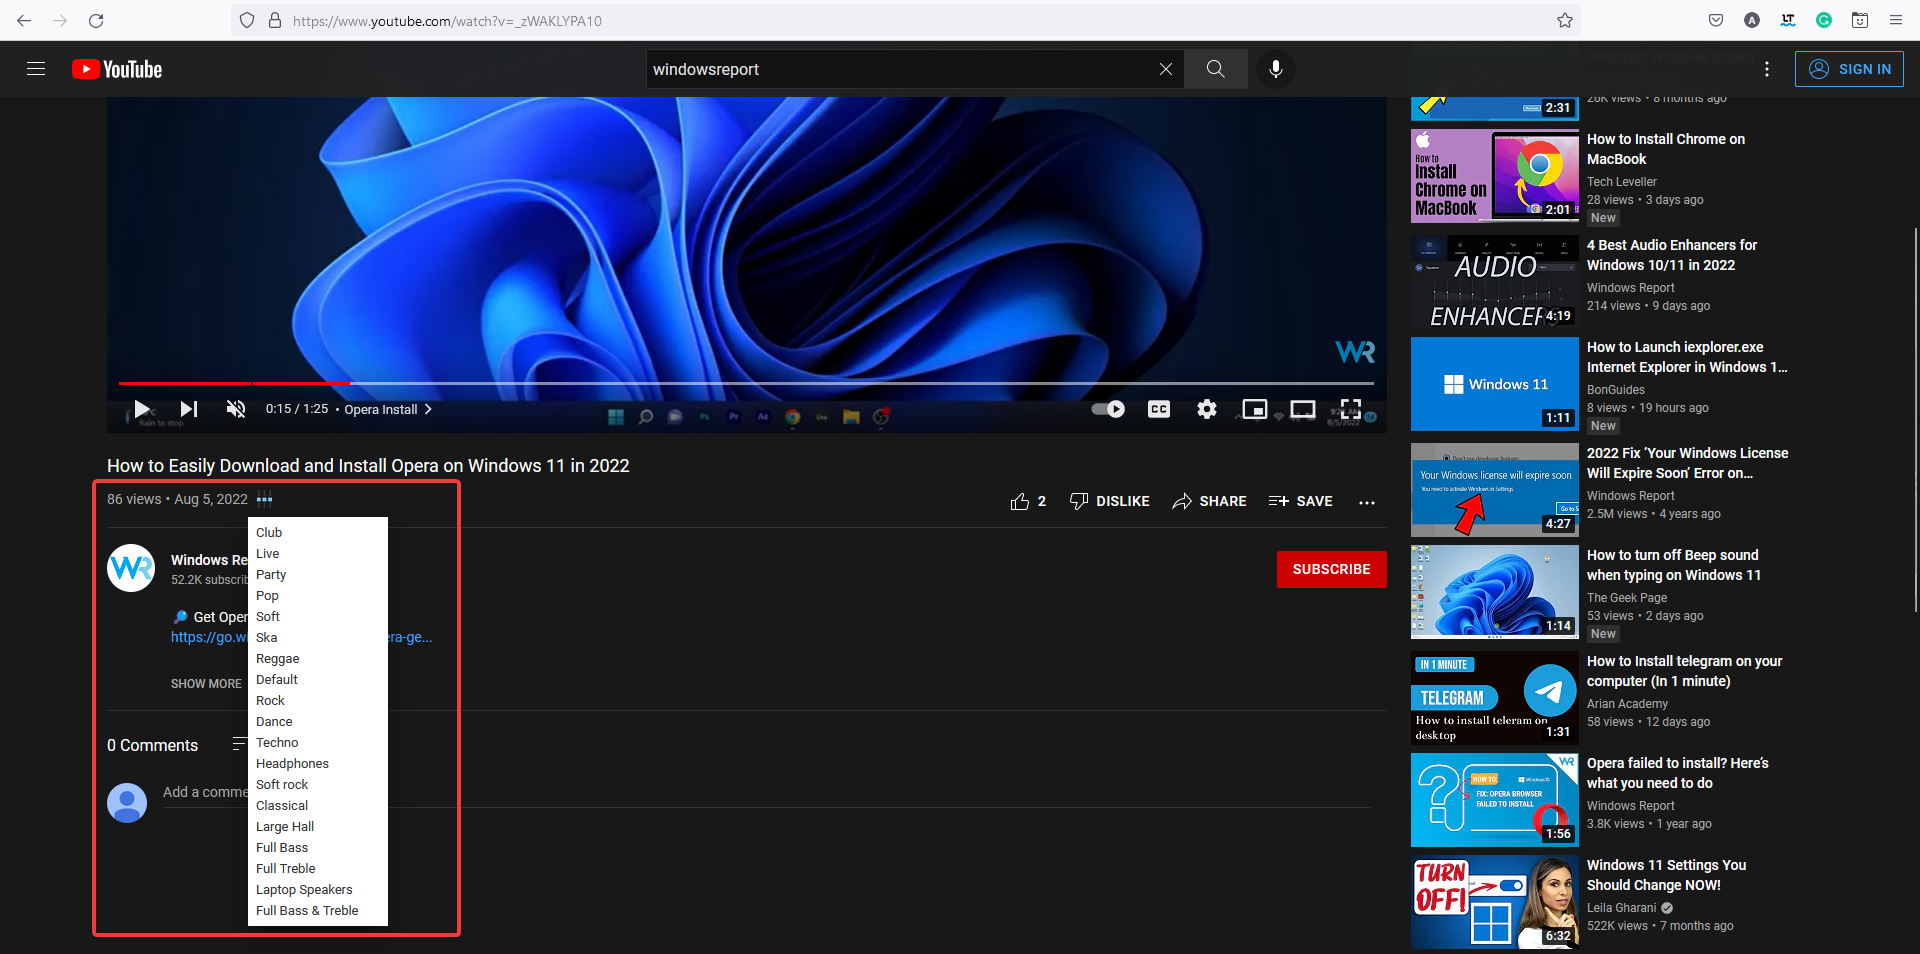1920x954 pixels.
Task: Click the SIGN IN button
Action: (x=1849, y=69)
